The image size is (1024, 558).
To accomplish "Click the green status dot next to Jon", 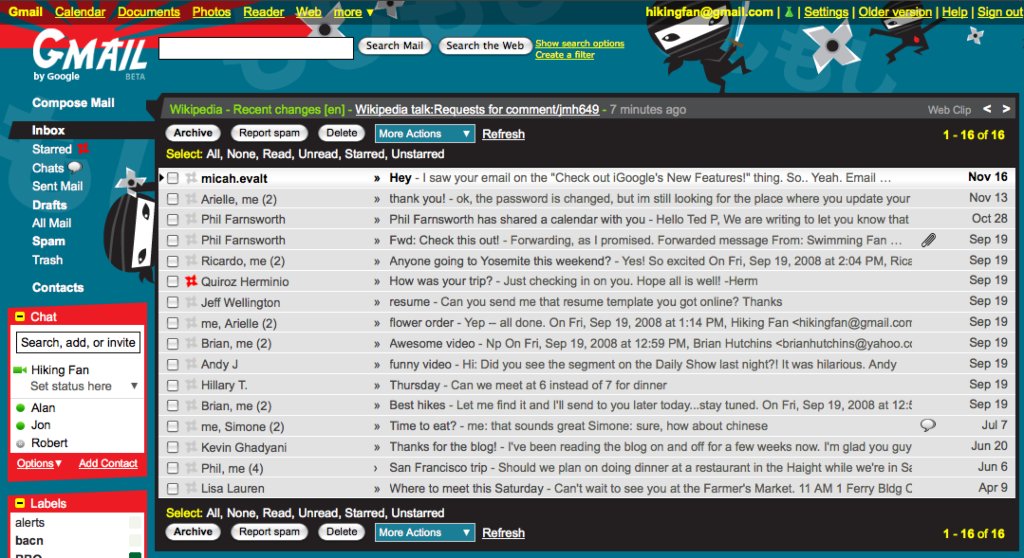I will pos(20,425).
